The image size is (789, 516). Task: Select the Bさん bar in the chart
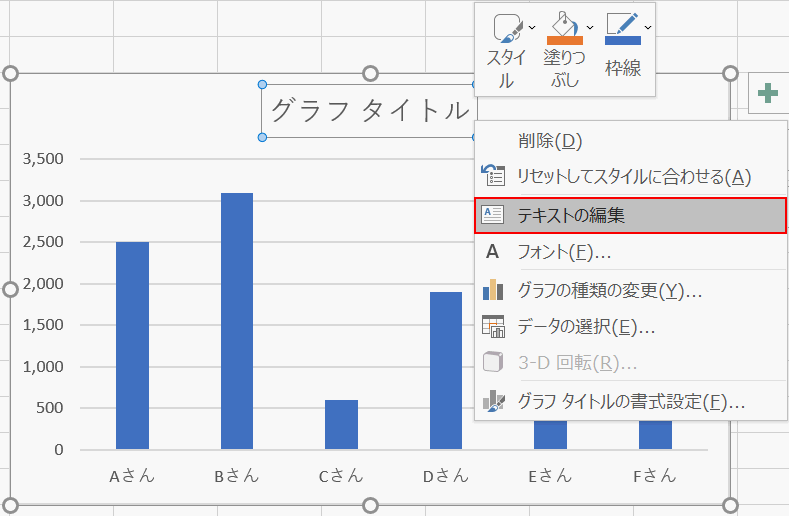tap(237, 321)
